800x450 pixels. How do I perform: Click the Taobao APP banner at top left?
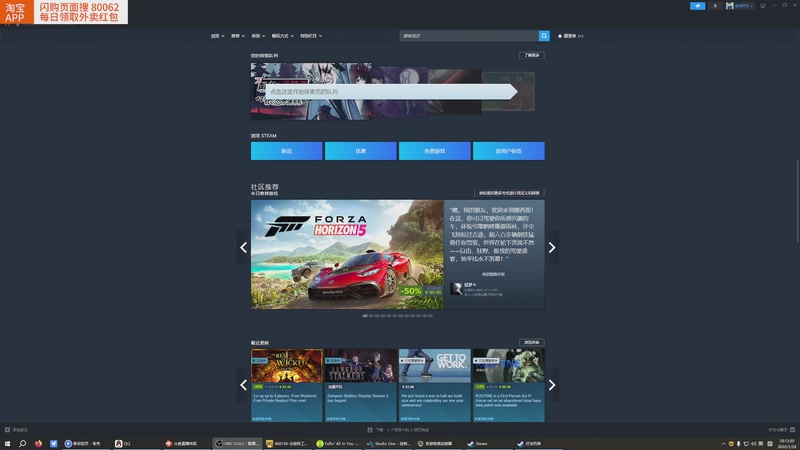64,12
